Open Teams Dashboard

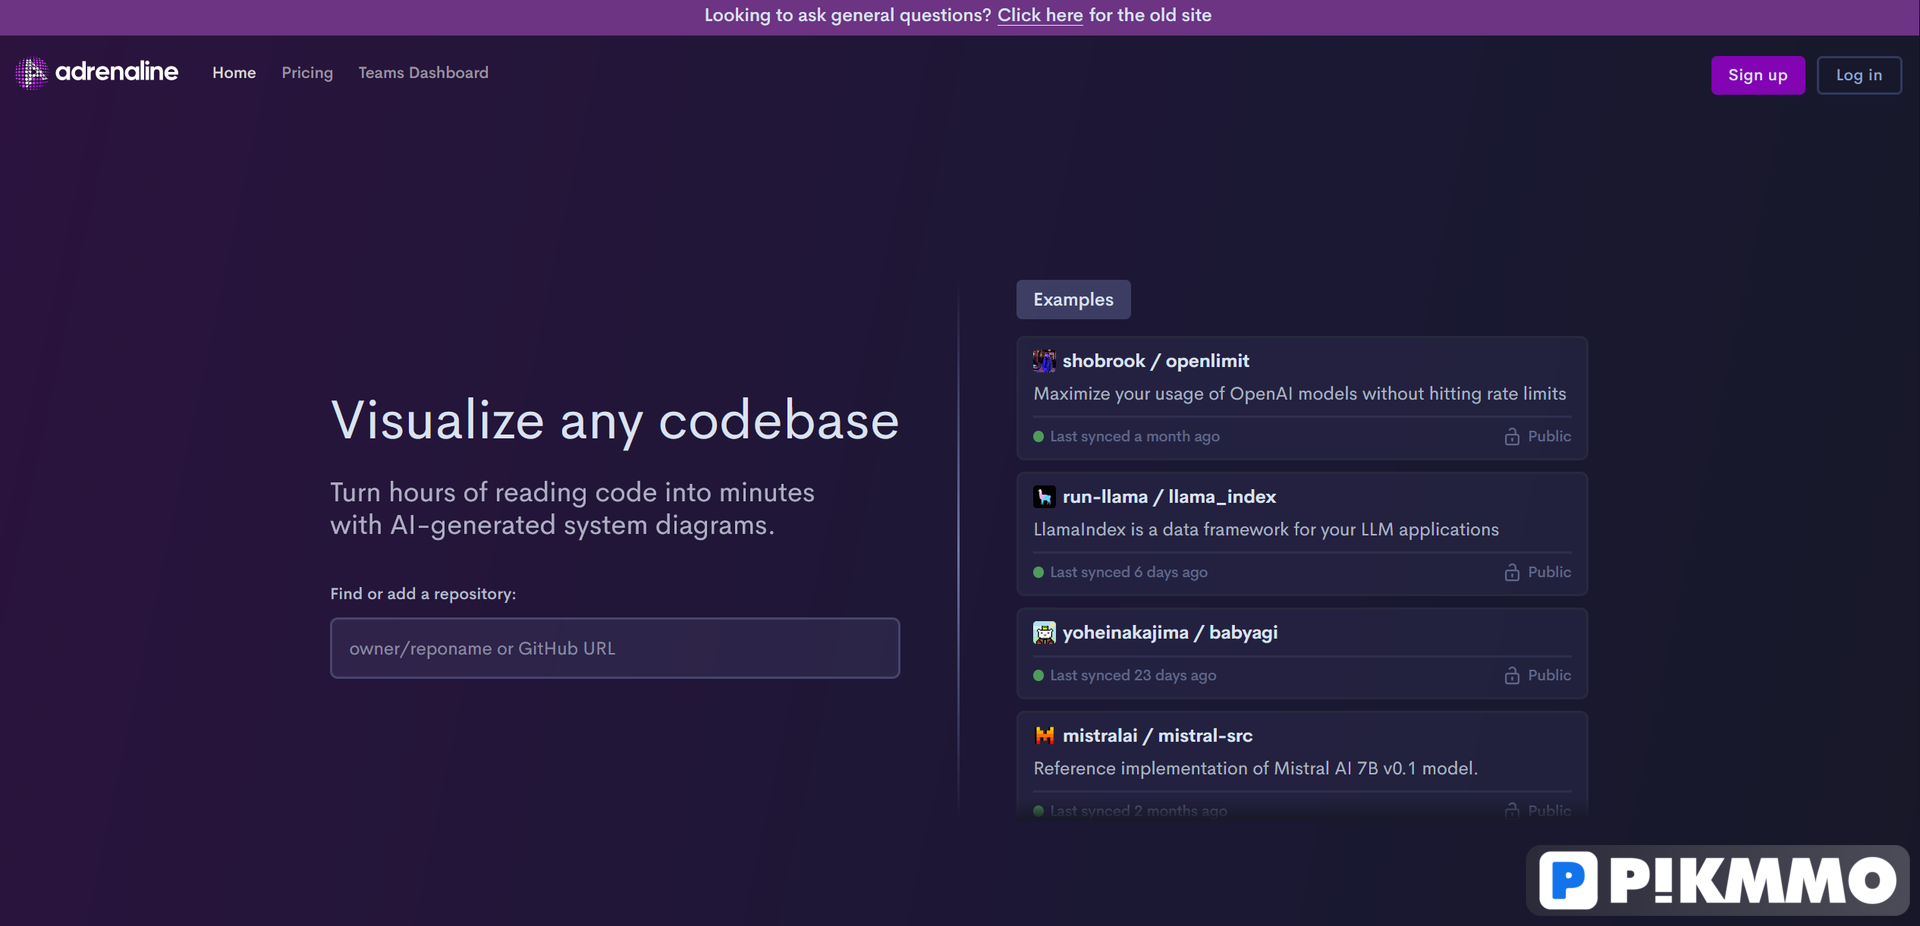[x=423, y=73]
